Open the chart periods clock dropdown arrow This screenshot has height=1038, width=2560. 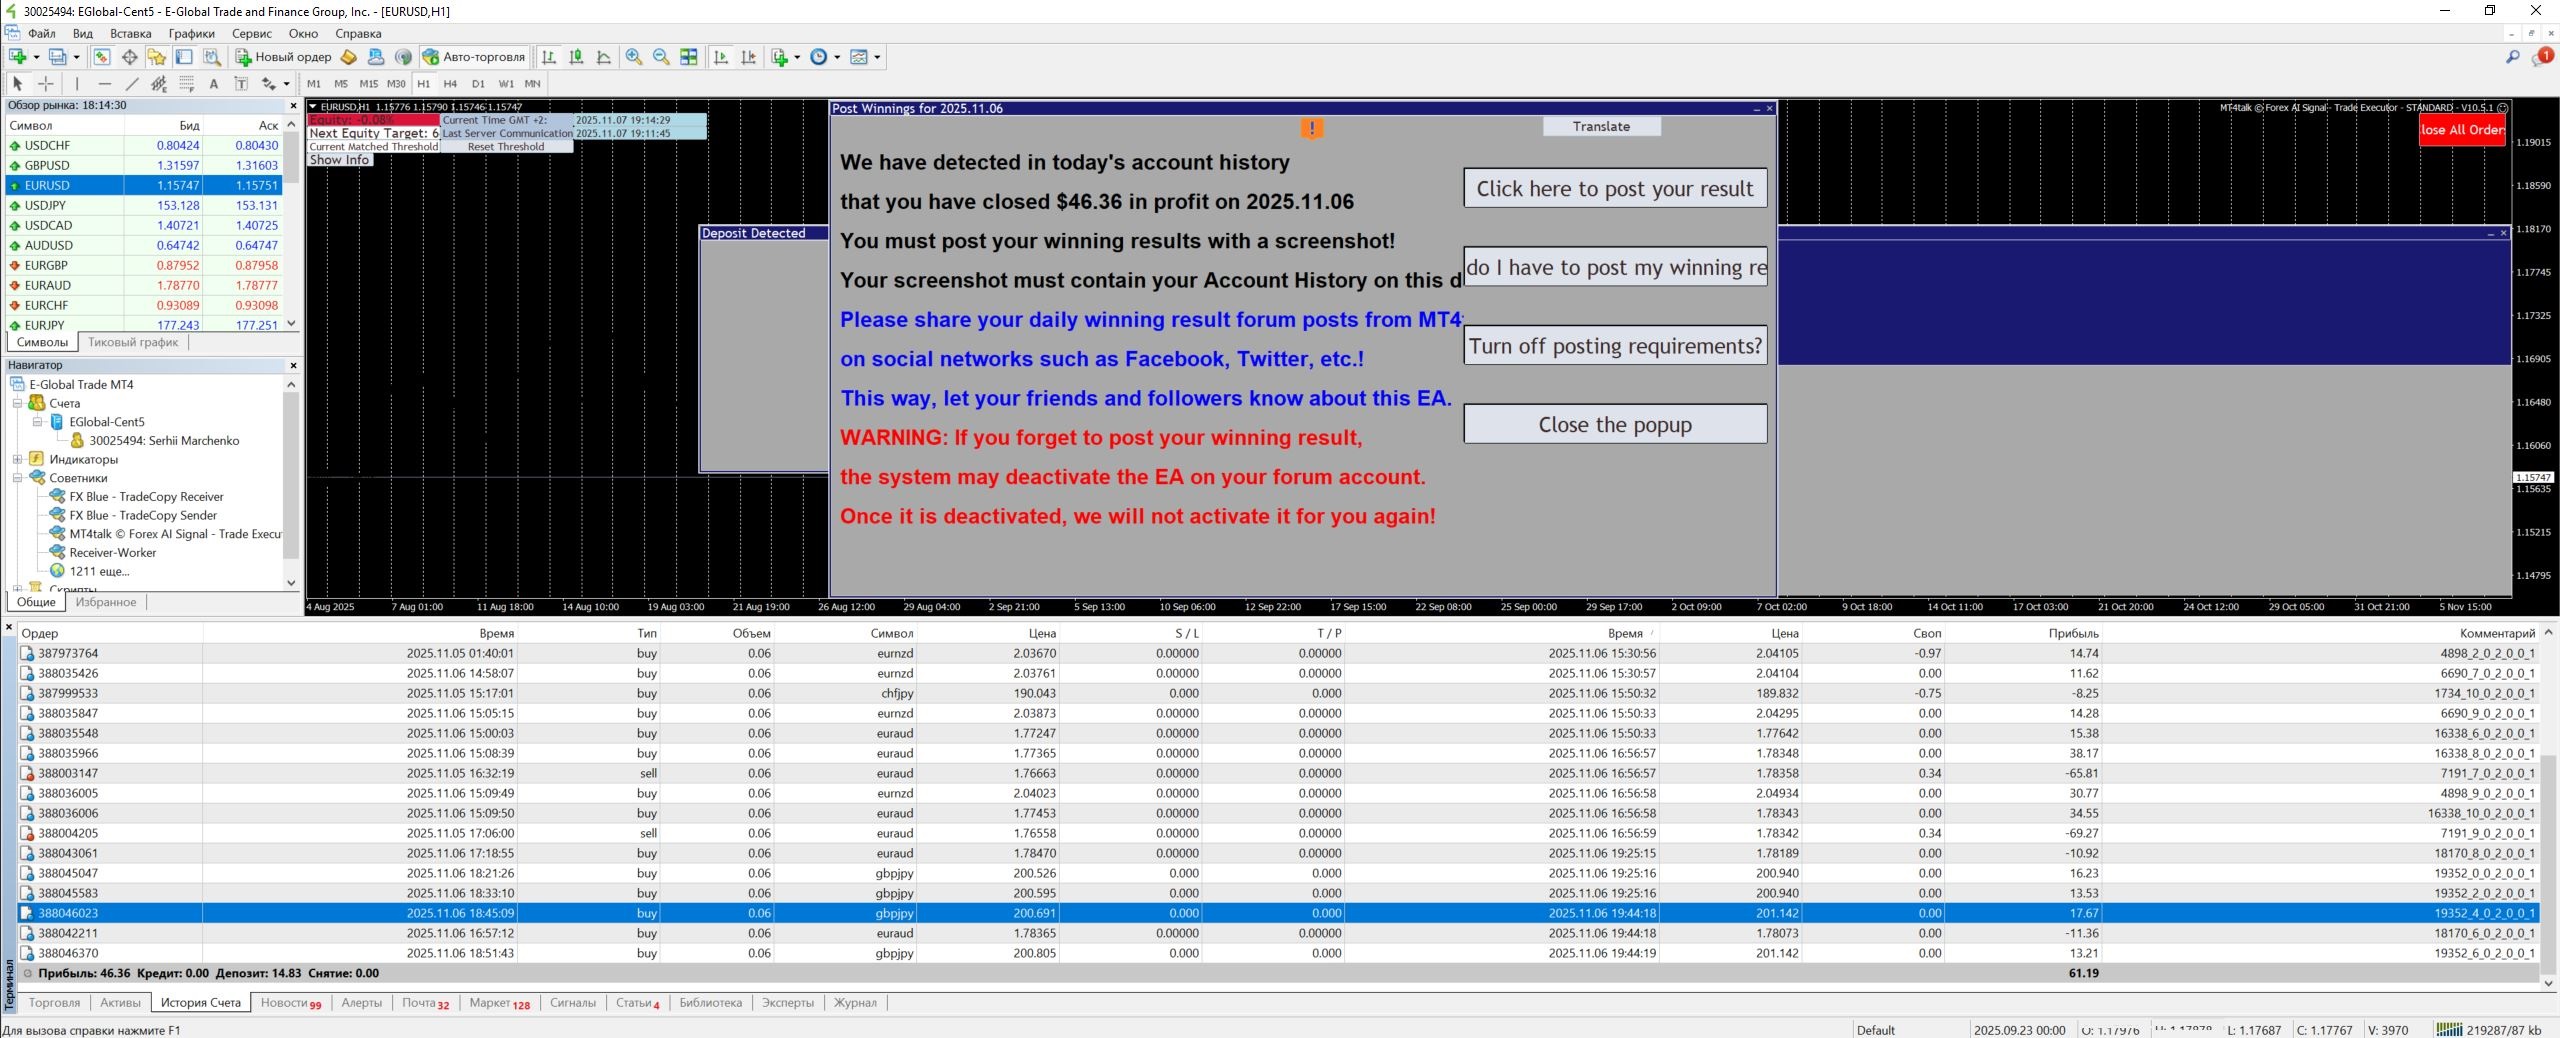click(x=837, y=57)
